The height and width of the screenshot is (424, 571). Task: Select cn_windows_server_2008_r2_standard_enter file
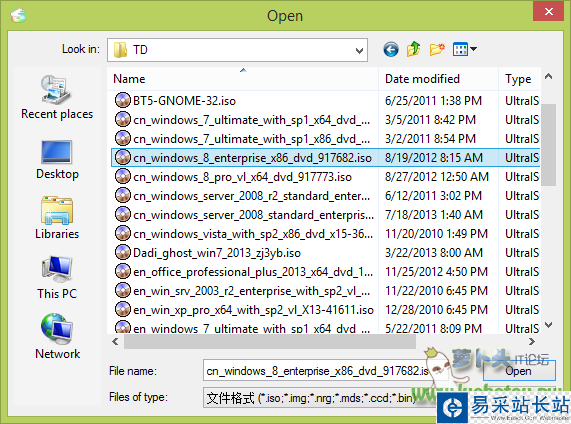coord(251,196)
